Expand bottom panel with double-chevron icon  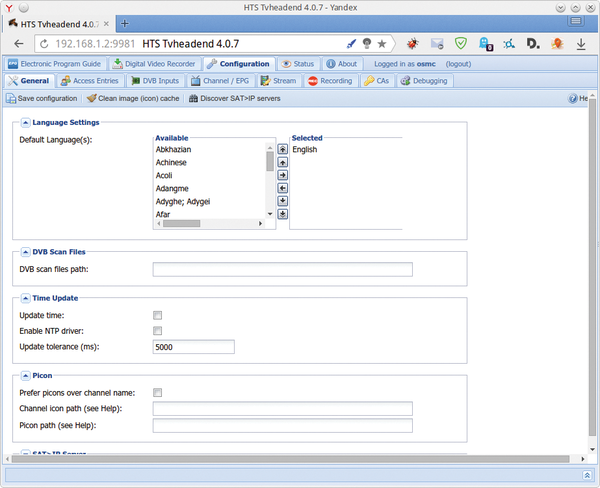click(587, 475)
